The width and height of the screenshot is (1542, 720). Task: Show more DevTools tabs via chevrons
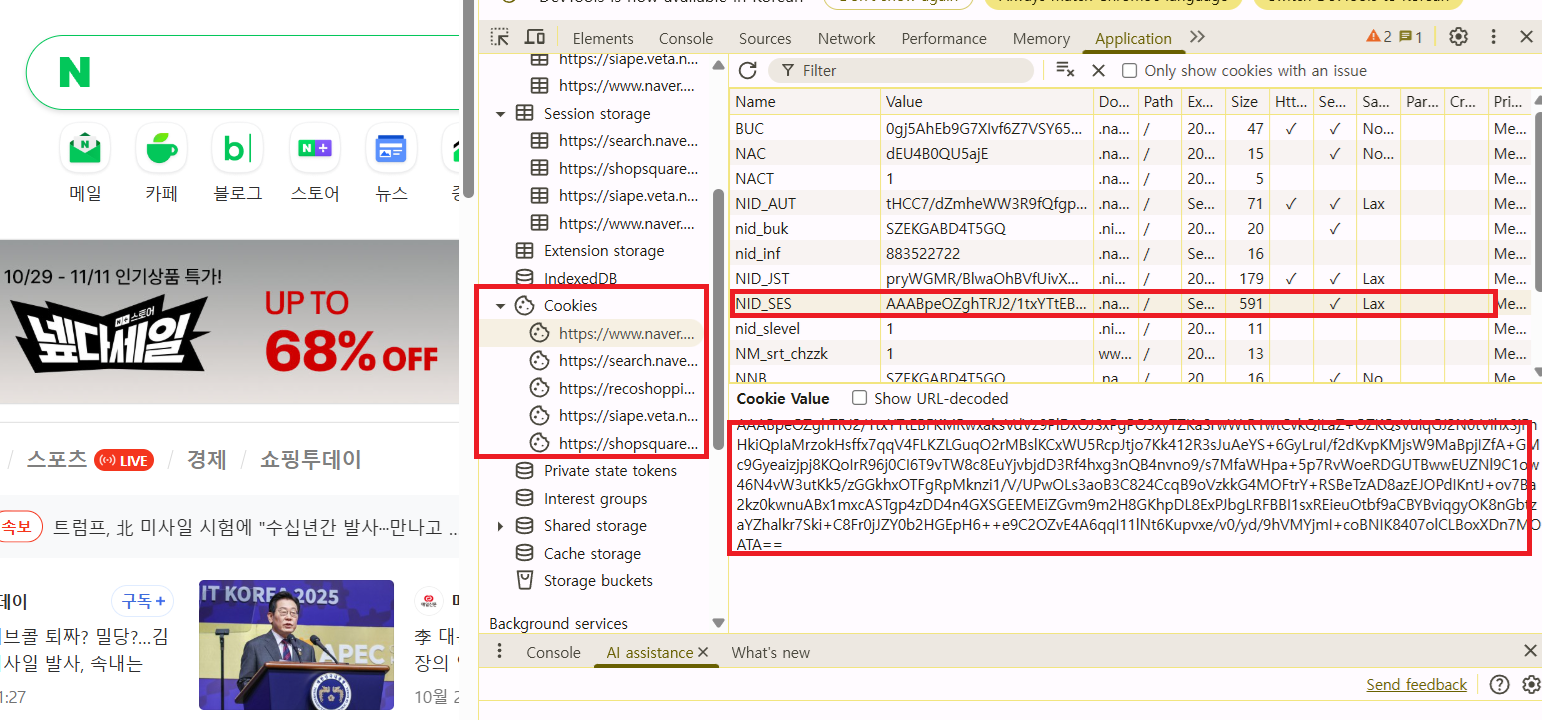pos(1197,37)
